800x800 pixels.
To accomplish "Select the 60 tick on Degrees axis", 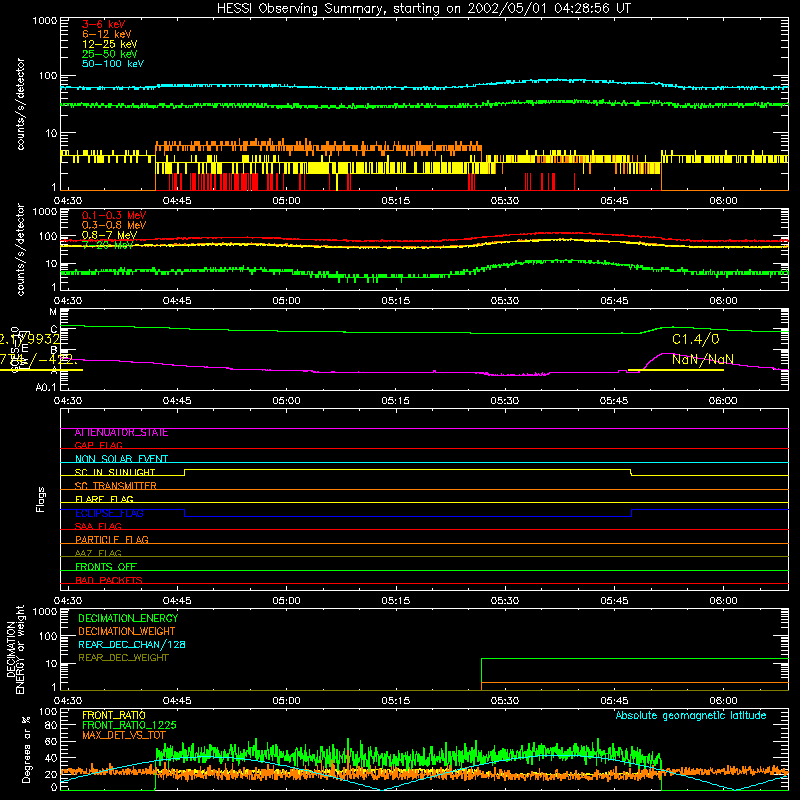I will pos(51,741).
